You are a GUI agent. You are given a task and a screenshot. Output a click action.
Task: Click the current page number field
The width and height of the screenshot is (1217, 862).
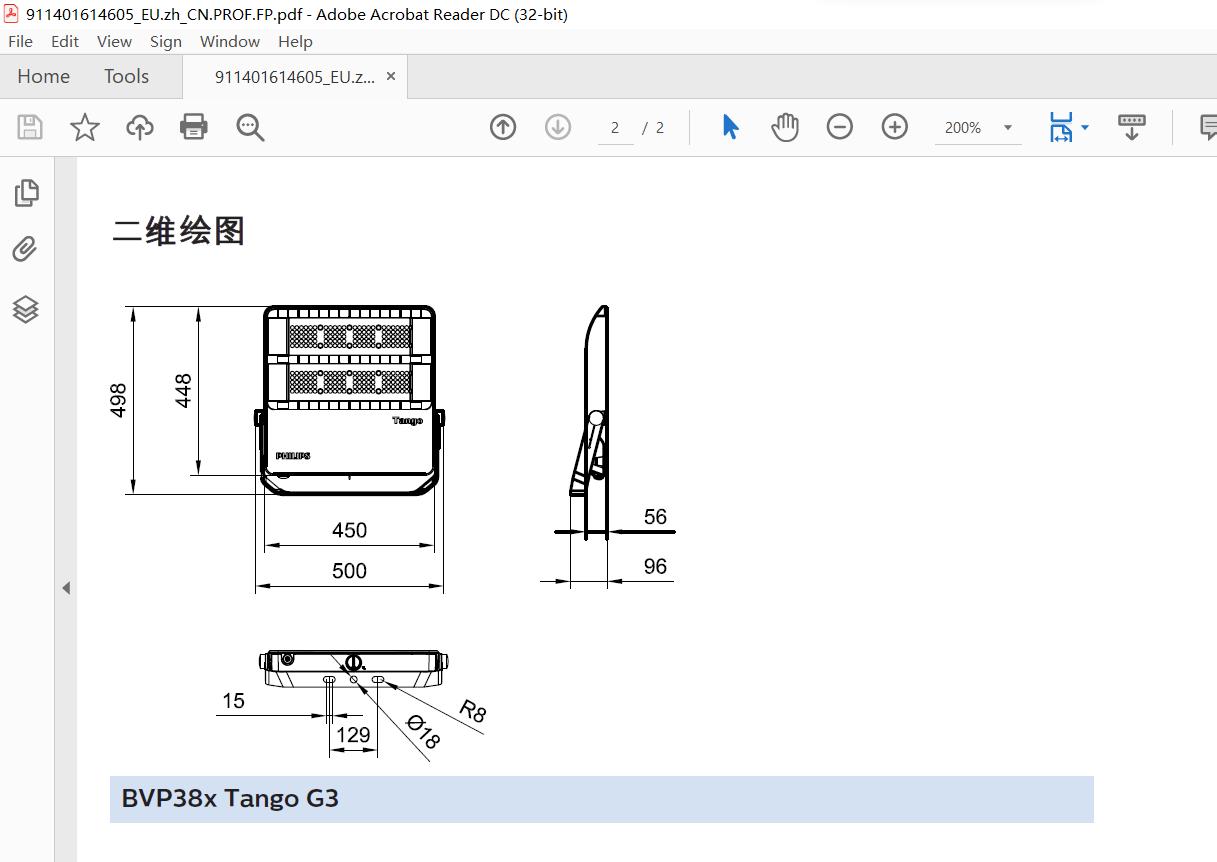(x=615, y=128)
